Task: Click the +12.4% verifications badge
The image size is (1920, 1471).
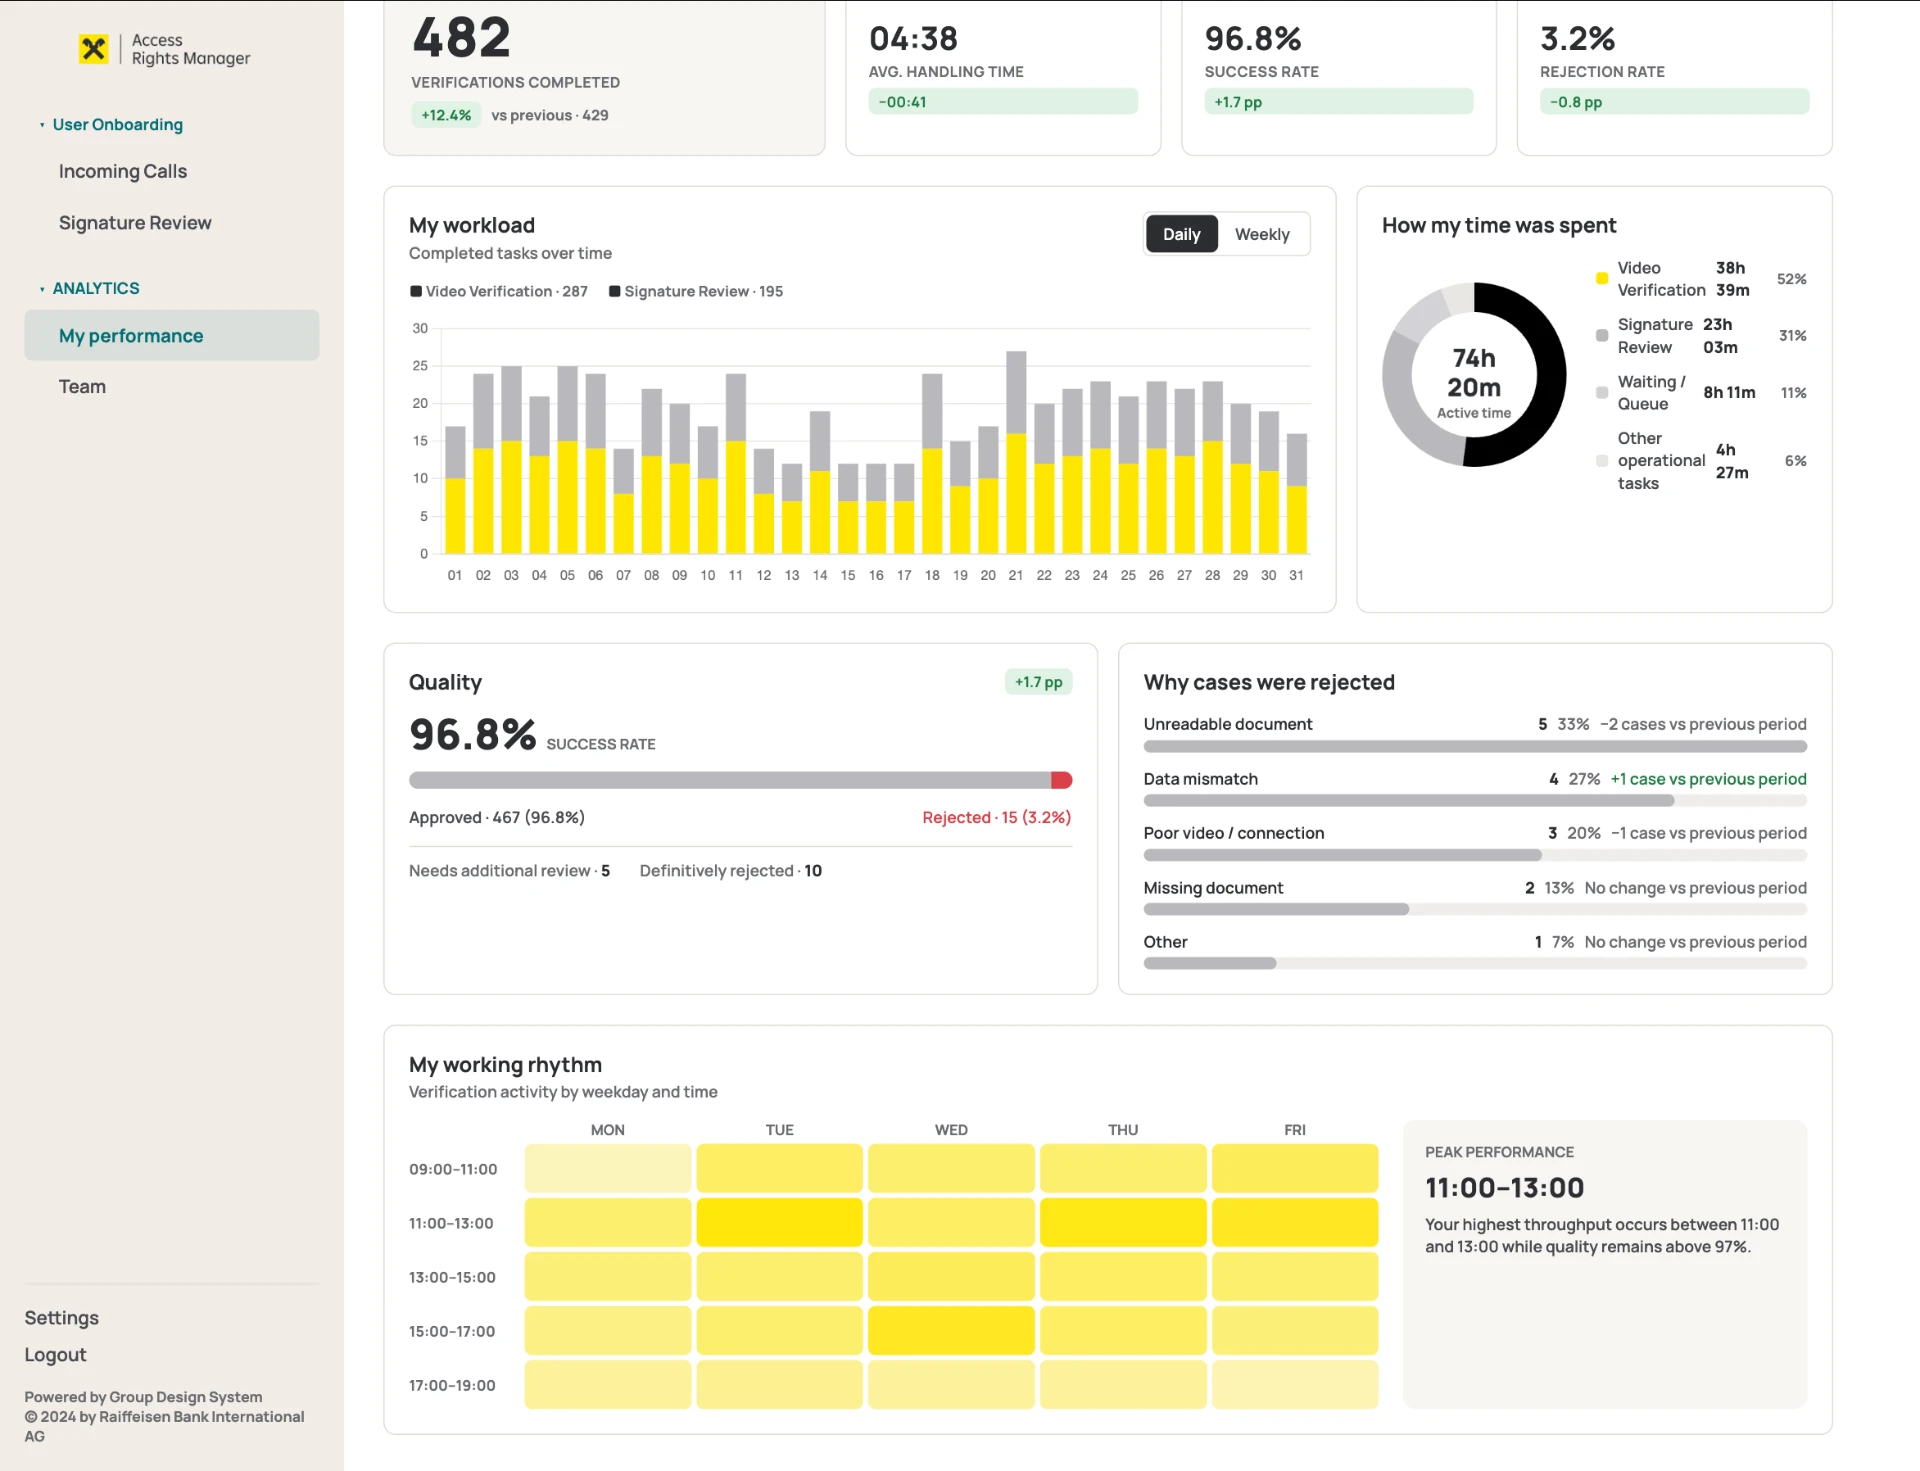Action: coord(446,115)
